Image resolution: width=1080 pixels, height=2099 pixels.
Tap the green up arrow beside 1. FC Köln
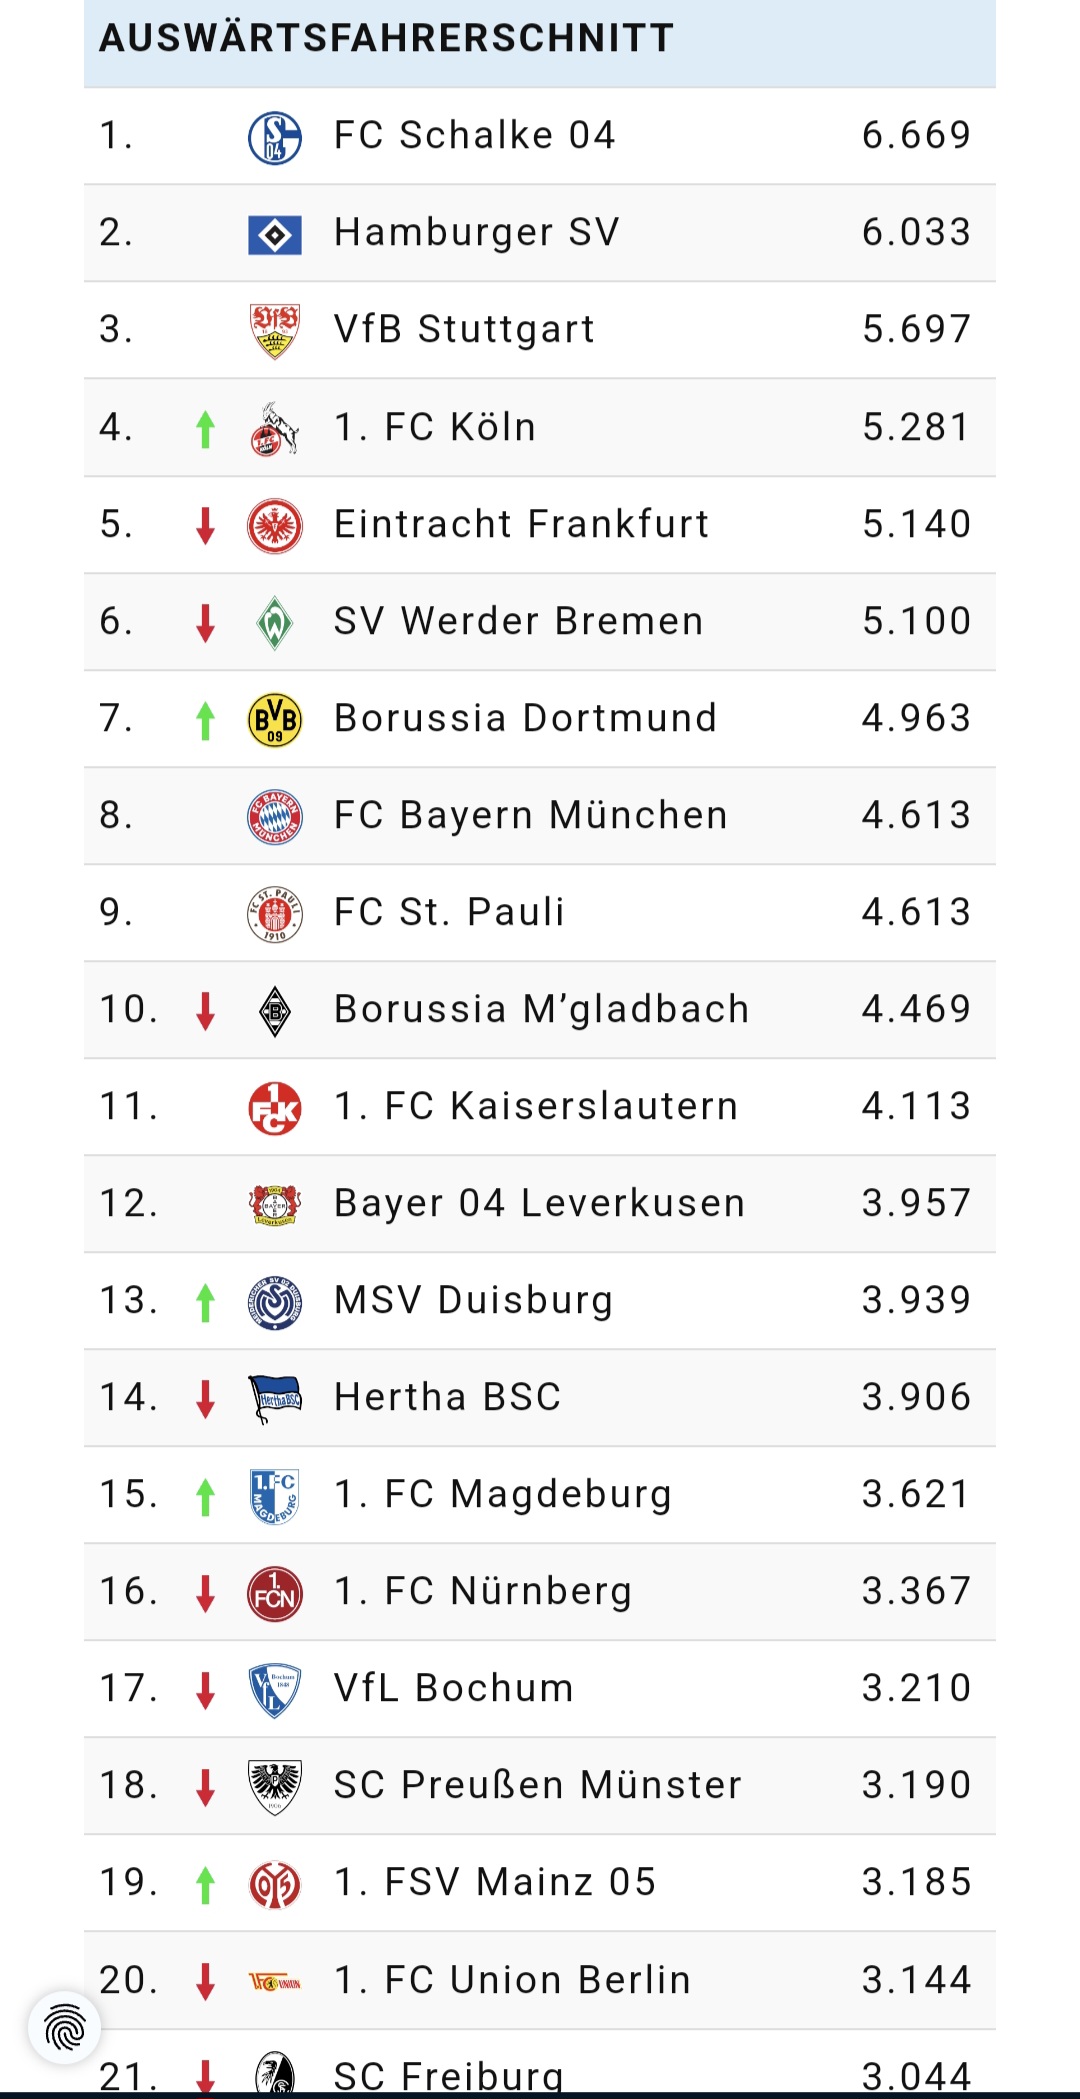click(x=205, y=429)
